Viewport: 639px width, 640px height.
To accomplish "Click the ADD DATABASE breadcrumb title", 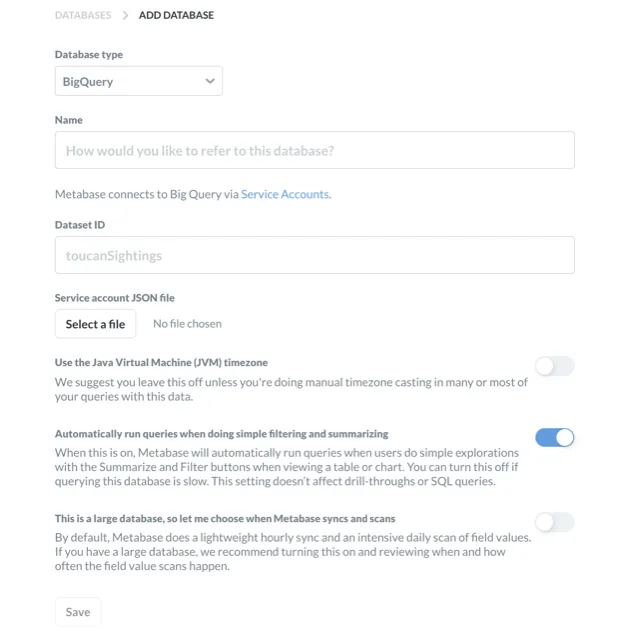I will 176,16.
